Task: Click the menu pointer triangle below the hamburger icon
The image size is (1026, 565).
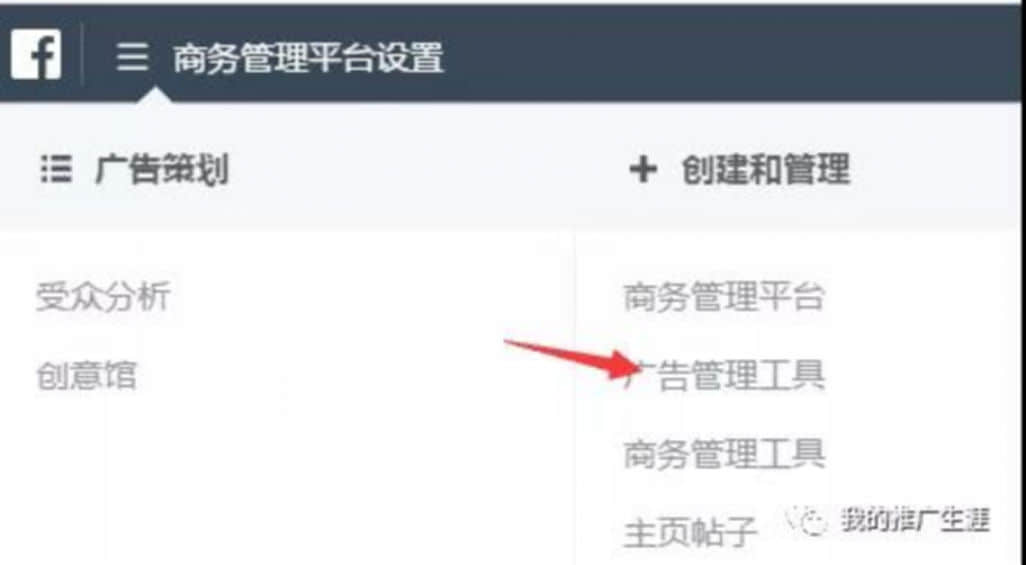Action: point(156,95)
